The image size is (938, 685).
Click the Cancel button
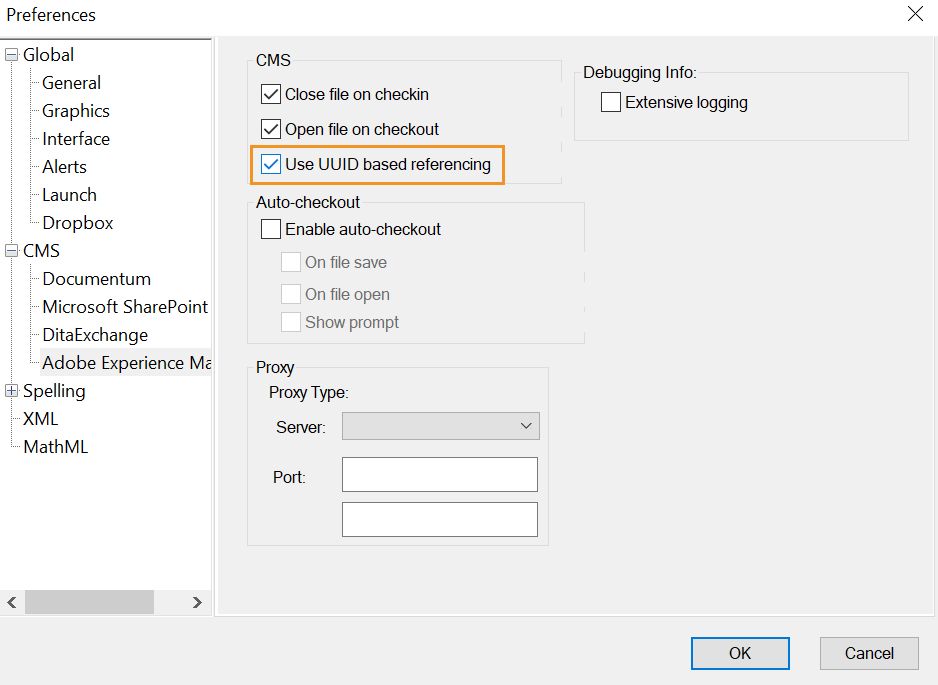pyautogui.click(x=868, y=653)
